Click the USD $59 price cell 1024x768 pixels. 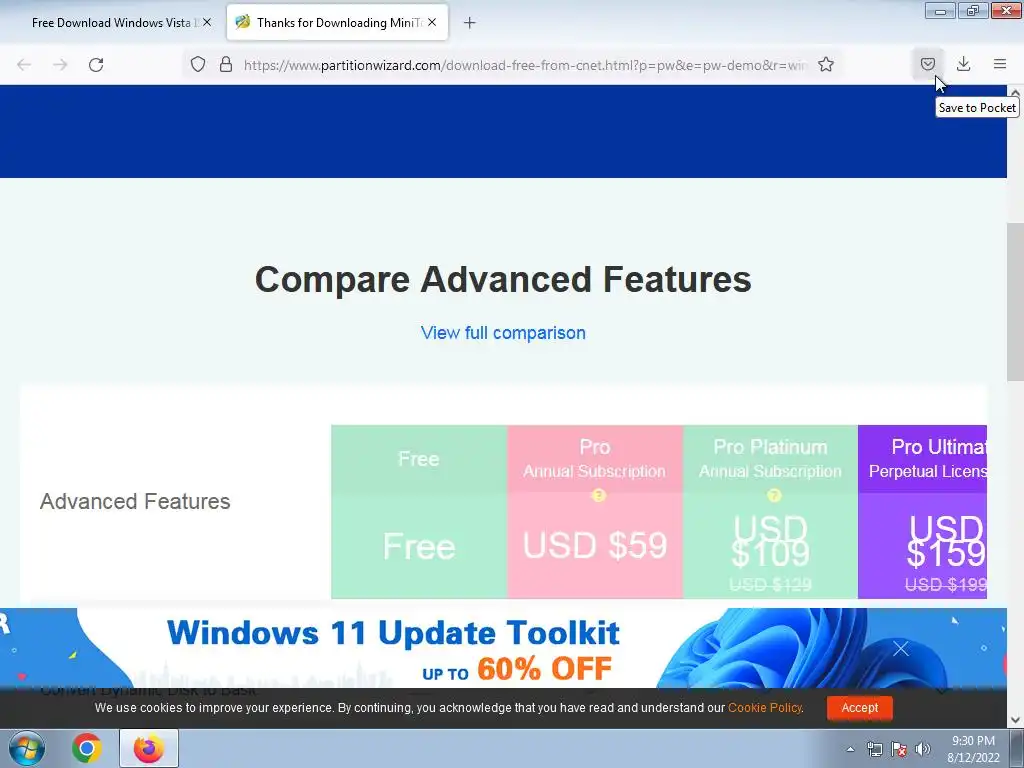pos(594,545)
